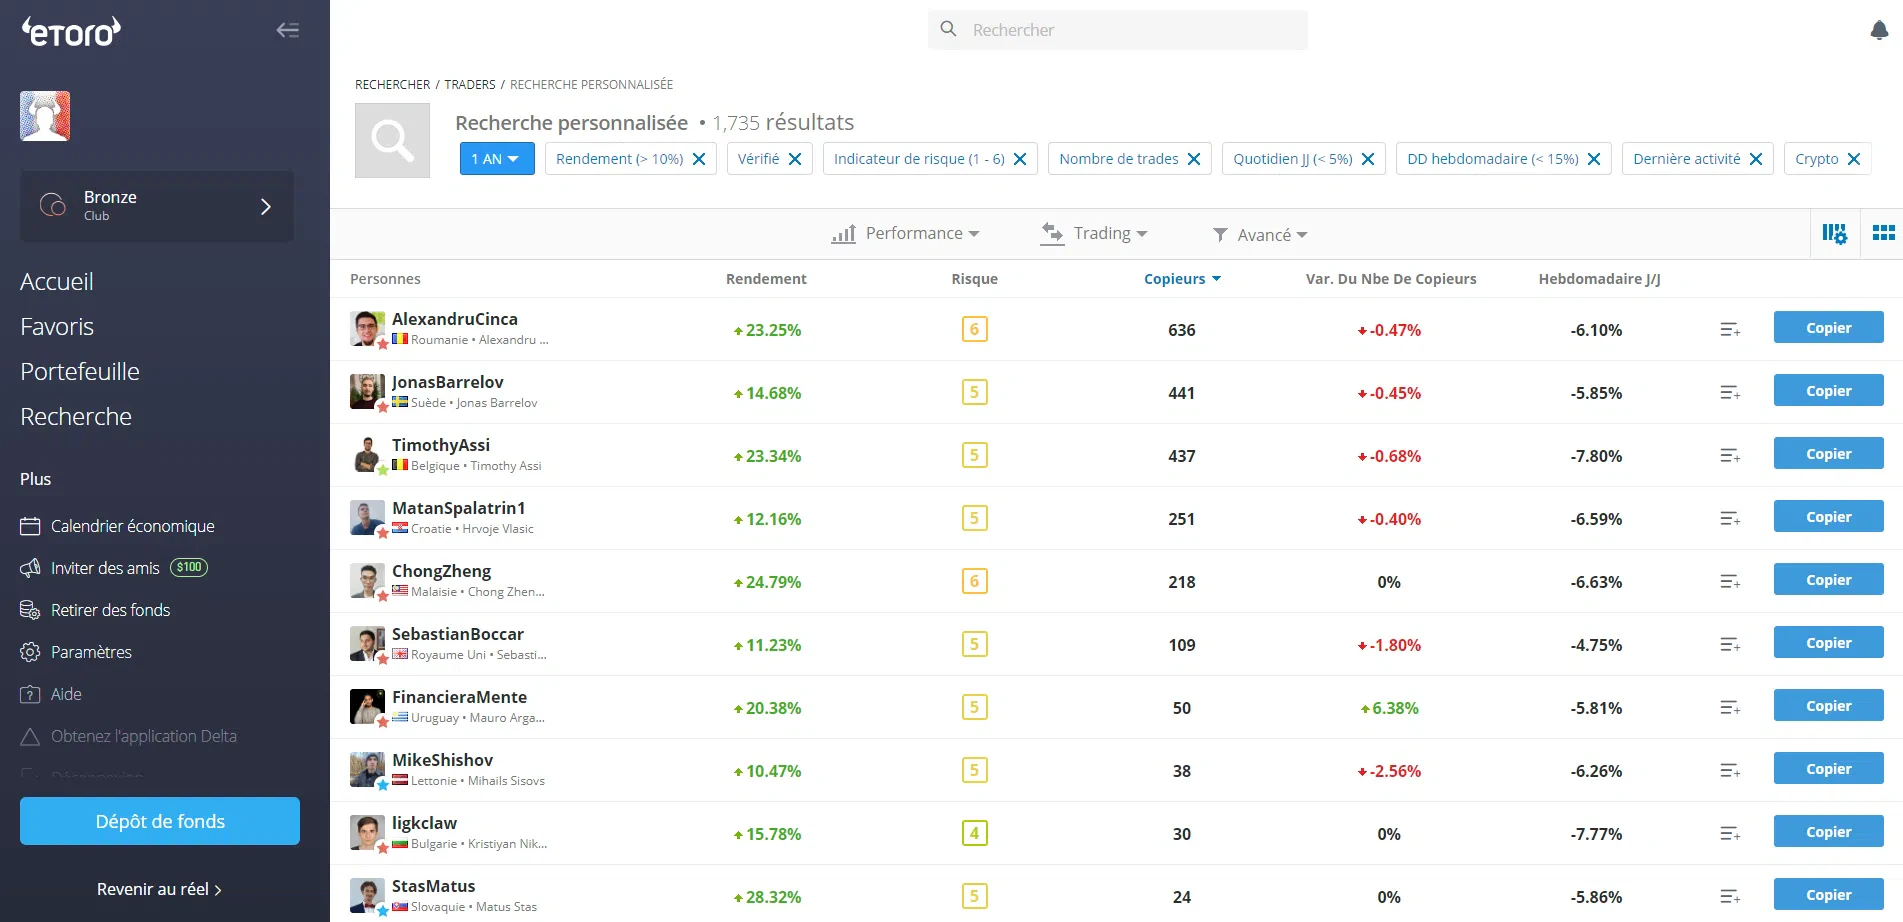The width and height of the screenshot is (1903, 922).
Task: Open Favoris page
Action: coord(57,327)
